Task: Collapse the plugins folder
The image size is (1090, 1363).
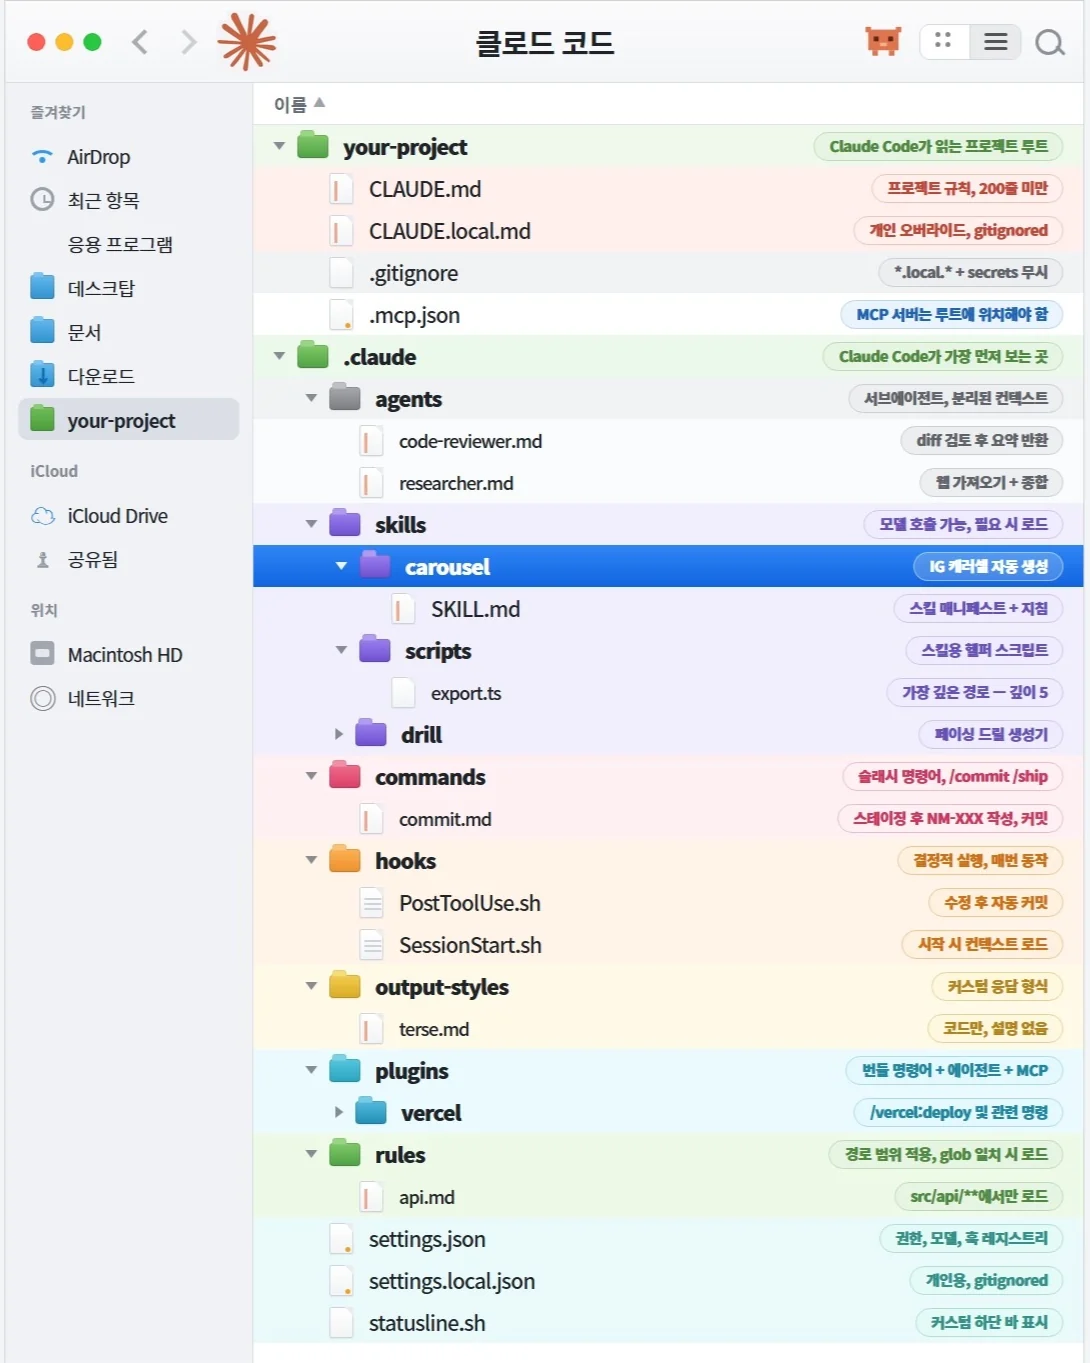Action: tap(311, 1070)
